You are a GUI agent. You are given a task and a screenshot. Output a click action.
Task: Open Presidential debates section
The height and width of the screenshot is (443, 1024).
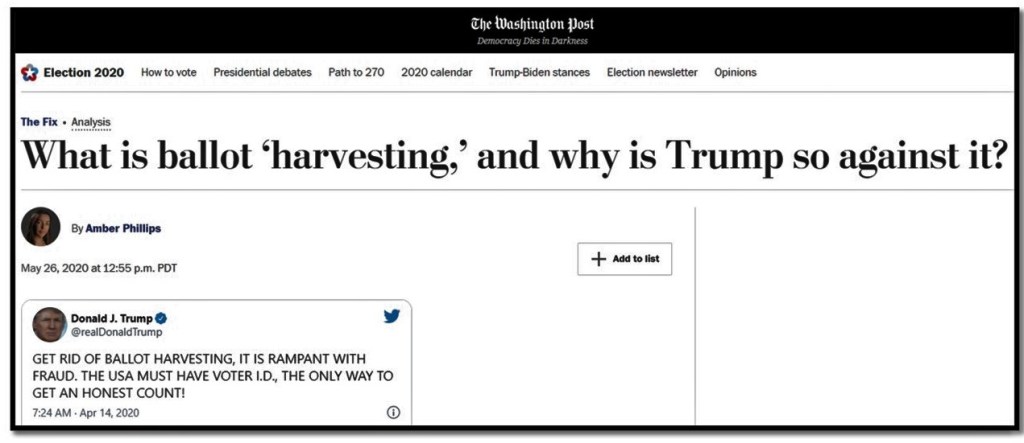pyautogui.click(x=262, y=72)
